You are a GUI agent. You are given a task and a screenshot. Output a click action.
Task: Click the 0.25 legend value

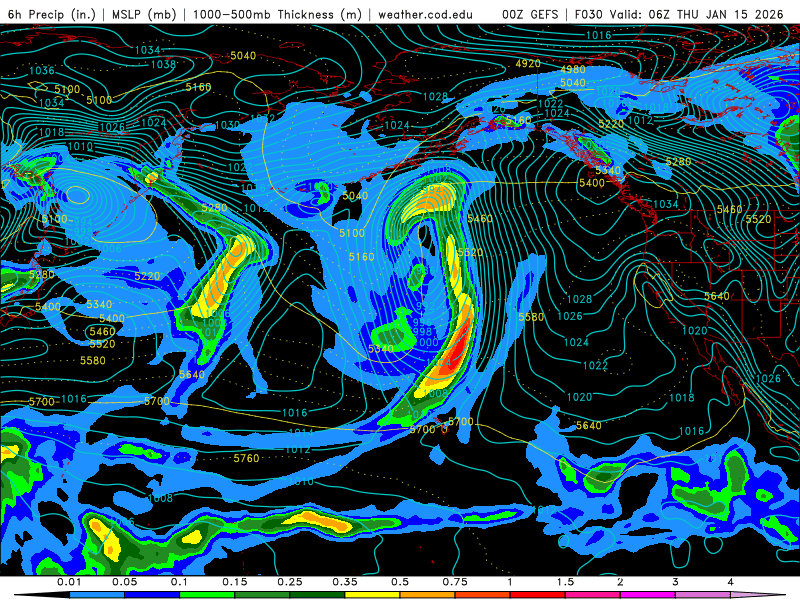tap(290, 582)
